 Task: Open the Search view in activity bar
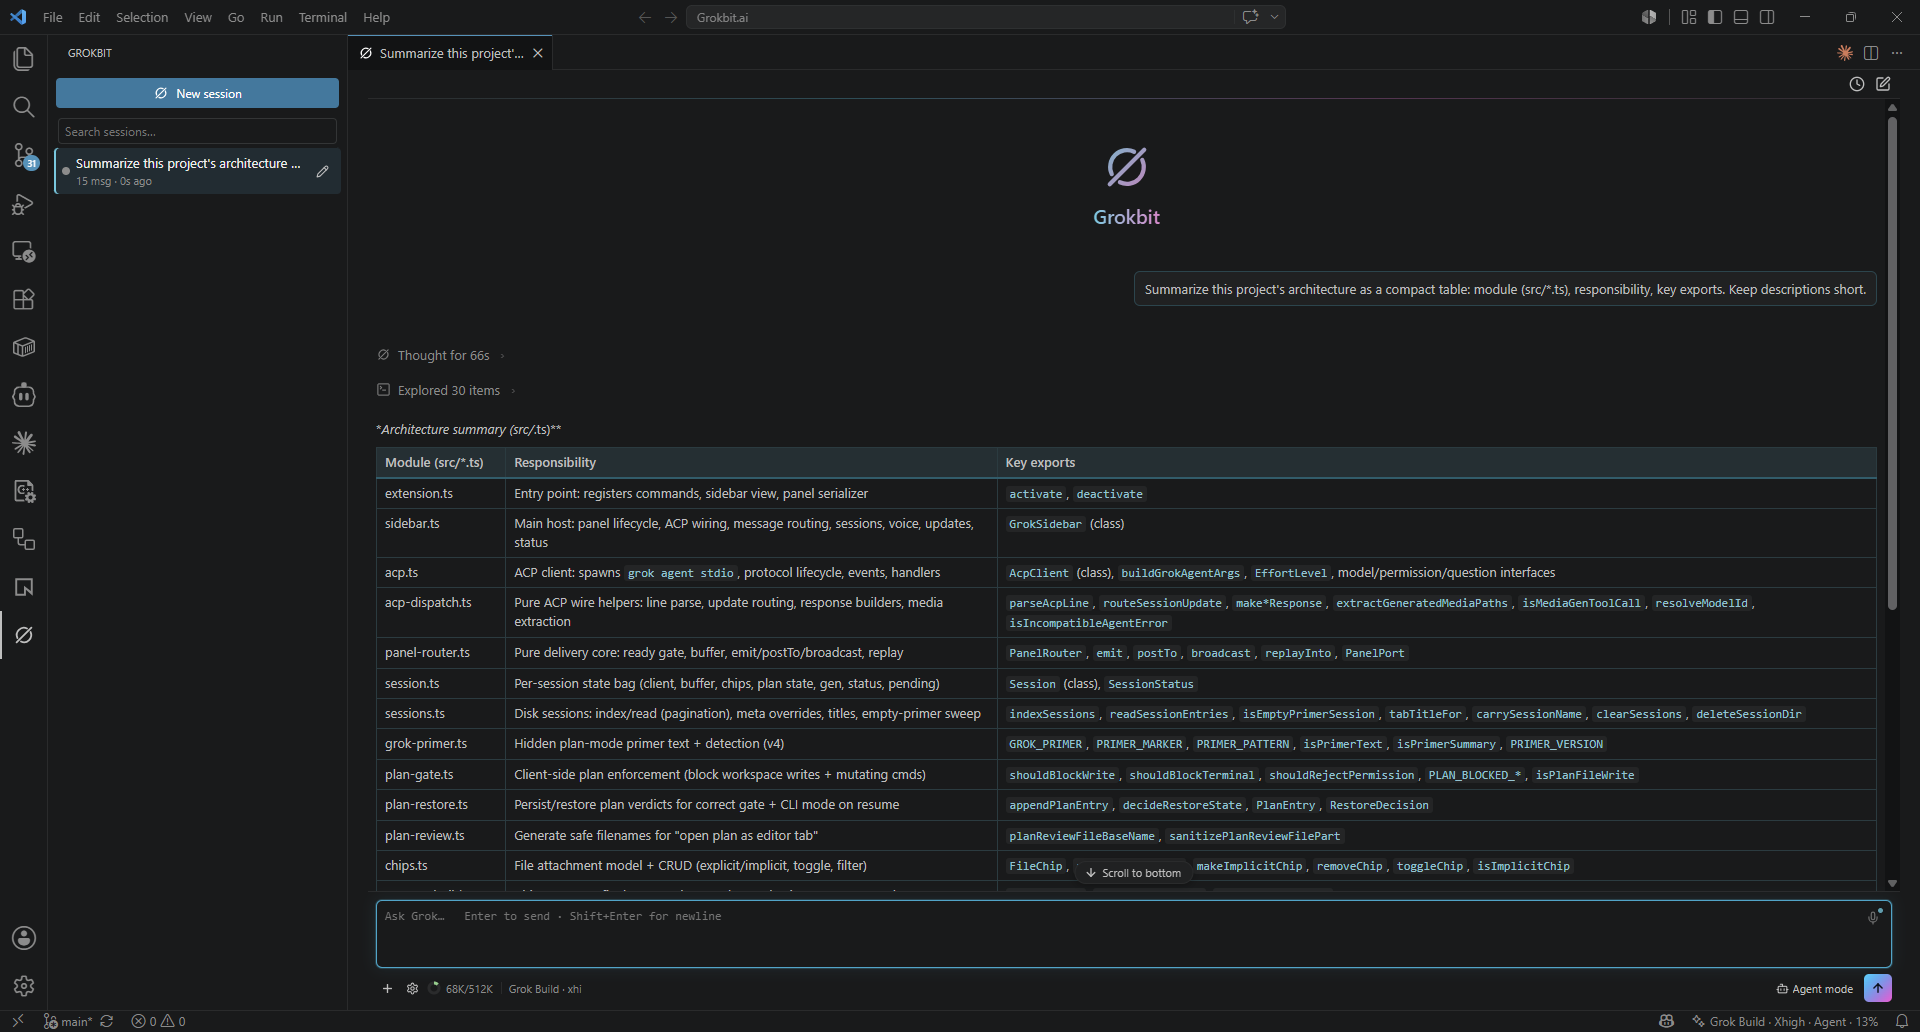(x=24, y=107)
